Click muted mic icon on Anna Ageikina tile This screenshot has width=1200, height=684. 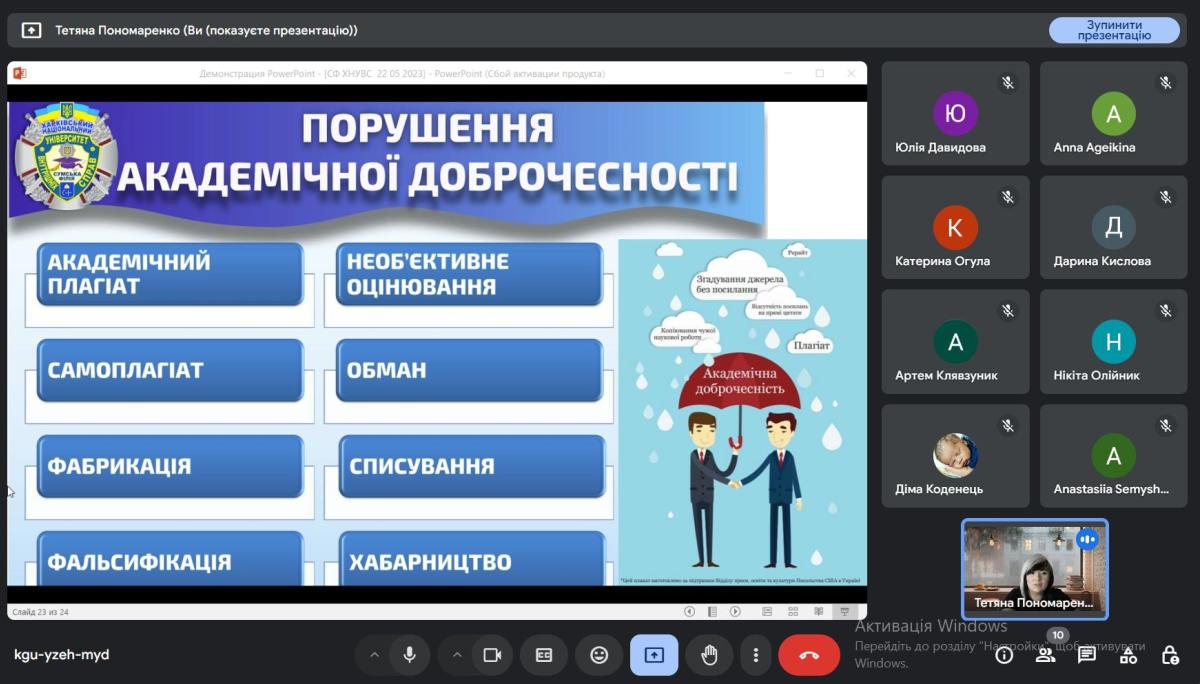(1166, 83)
